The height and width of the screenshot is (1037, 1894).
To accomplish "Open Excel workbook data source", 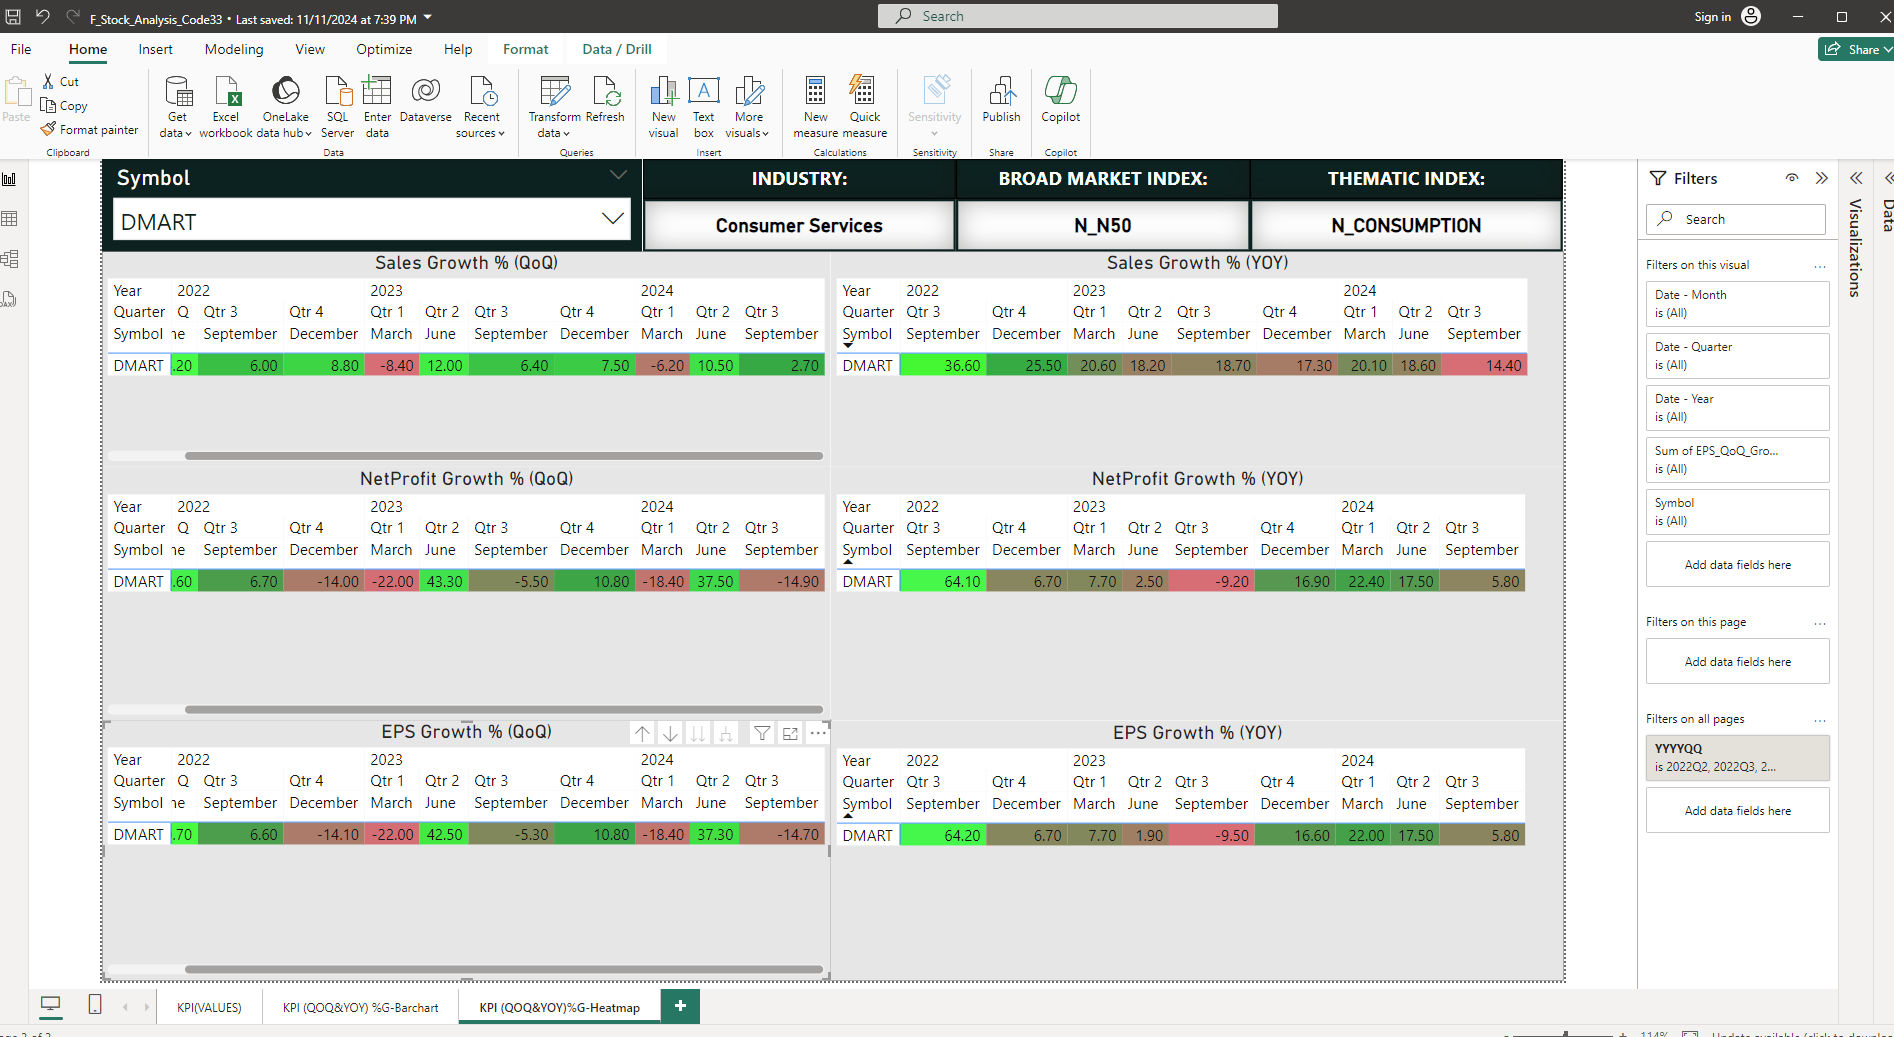I will point(226,107).
